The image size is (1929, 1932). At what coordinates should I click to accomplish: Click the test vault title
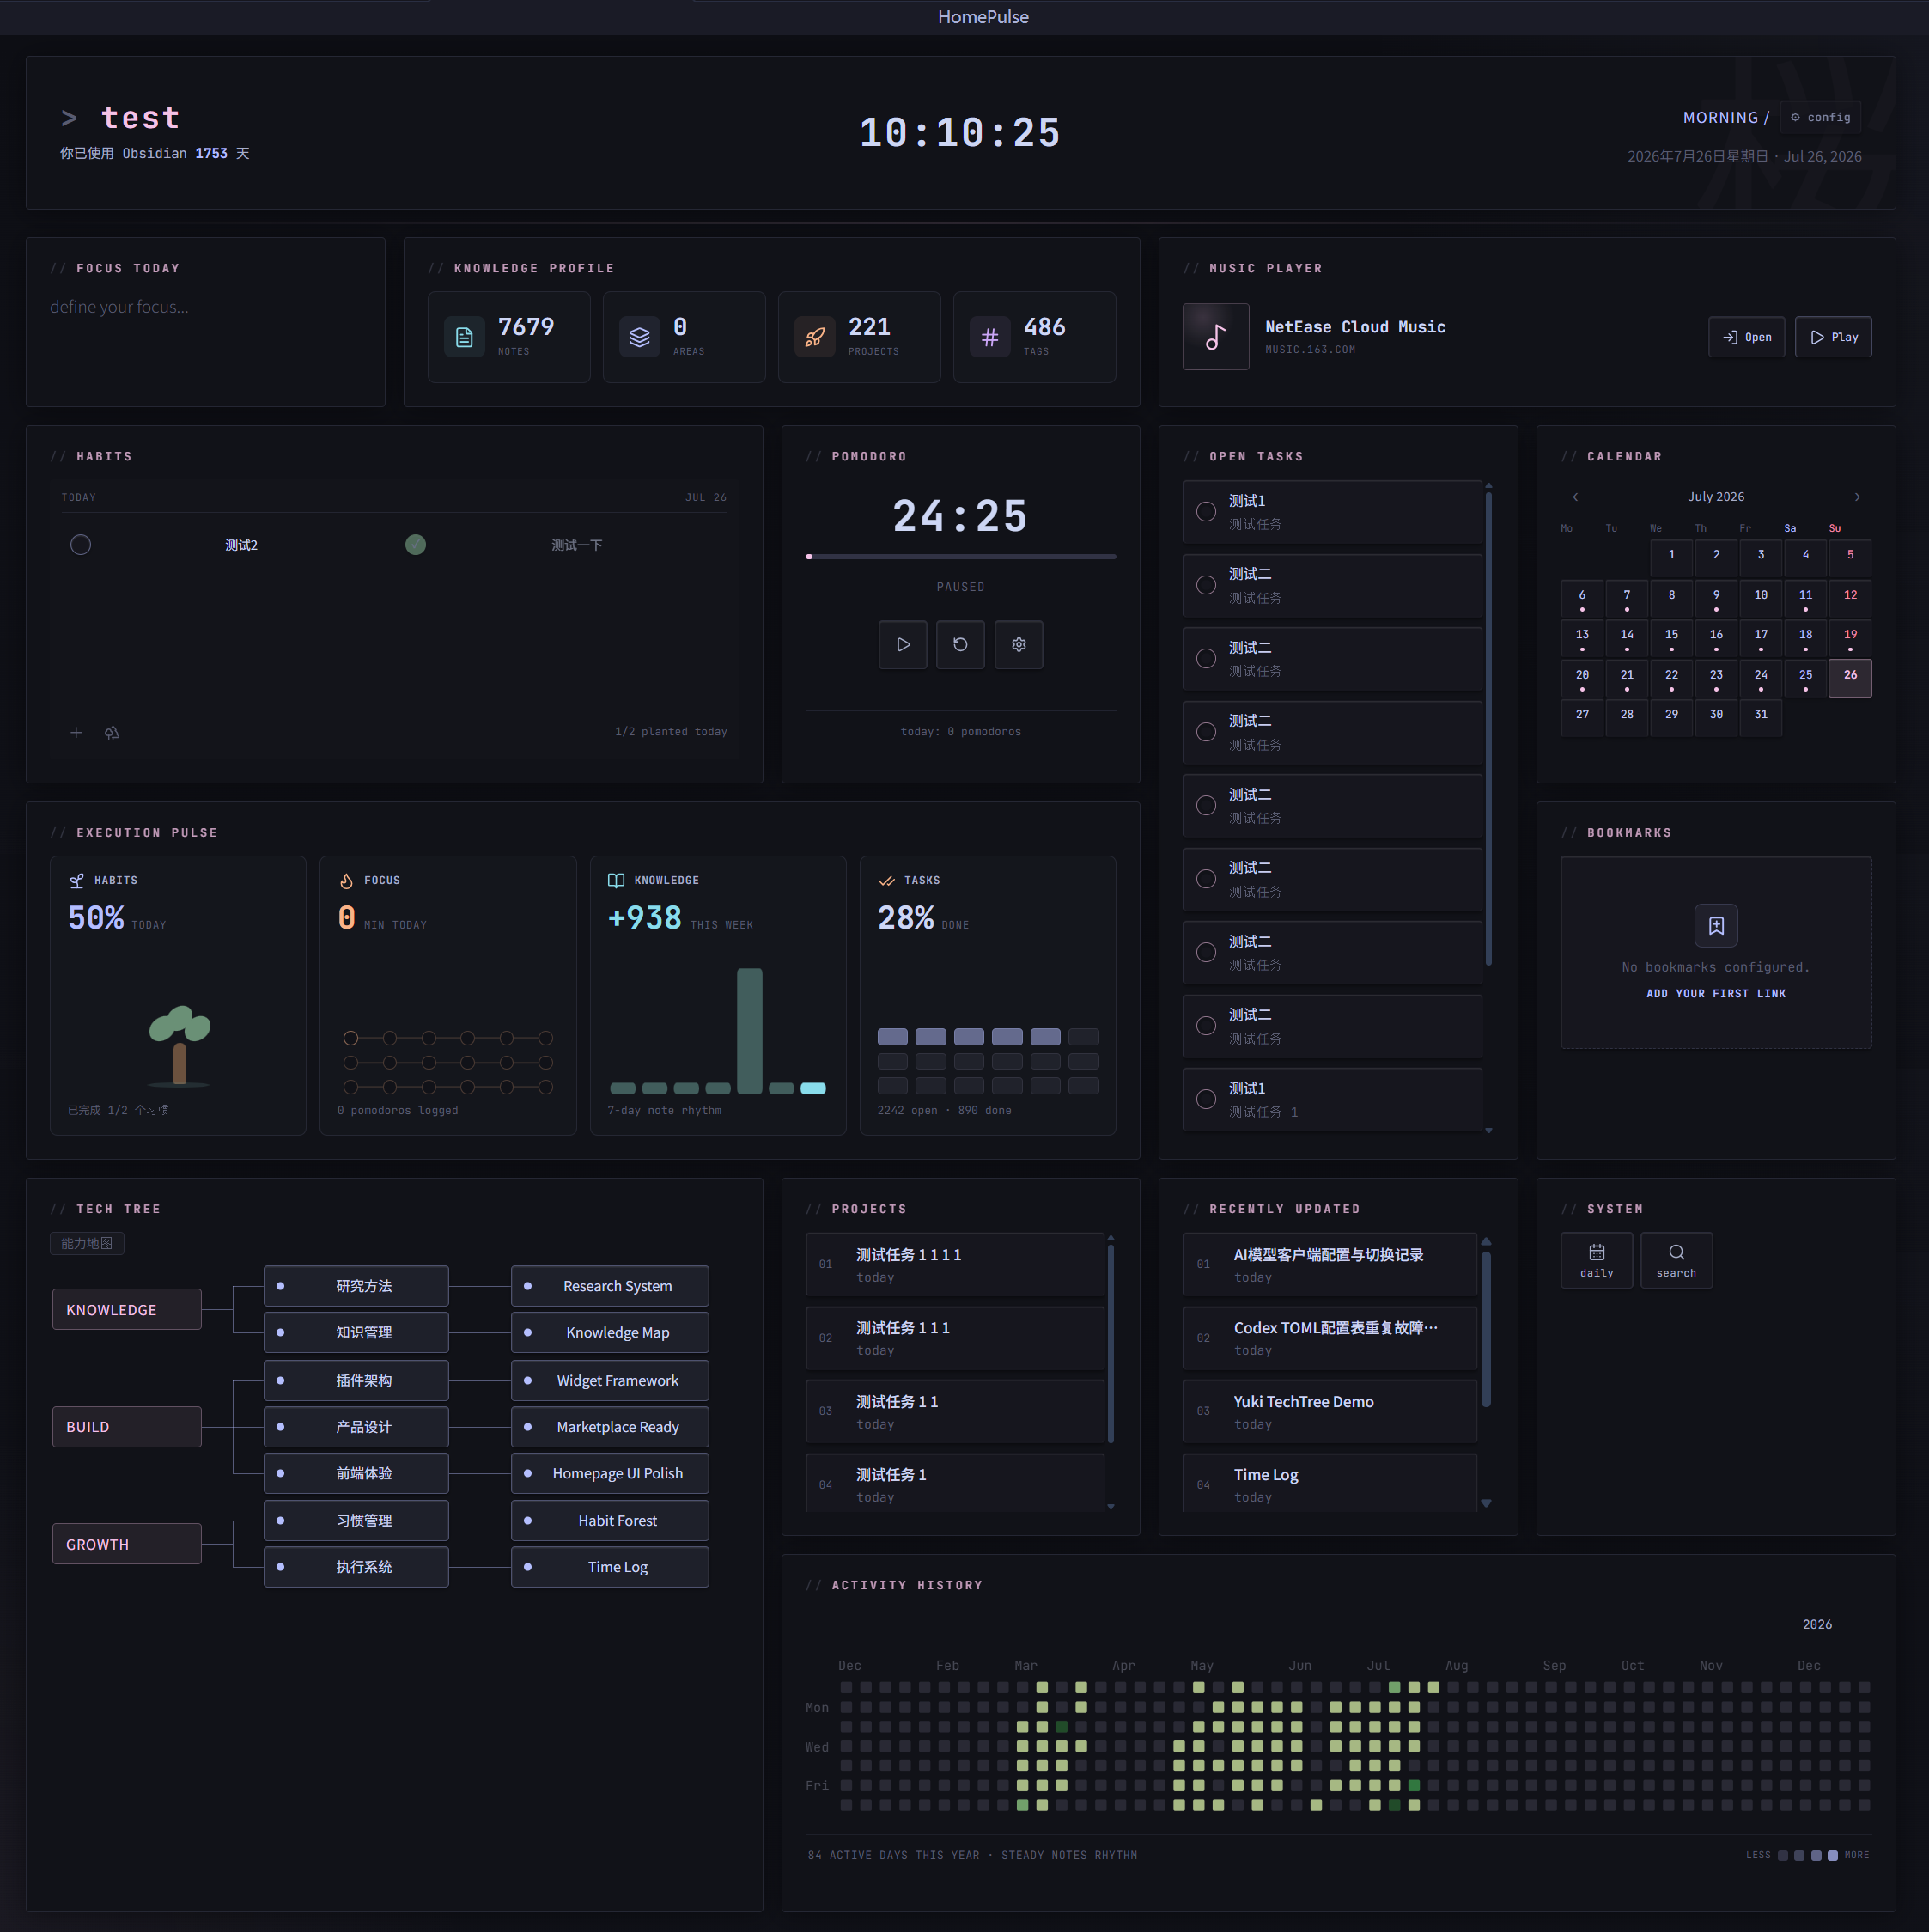(140, 118)
